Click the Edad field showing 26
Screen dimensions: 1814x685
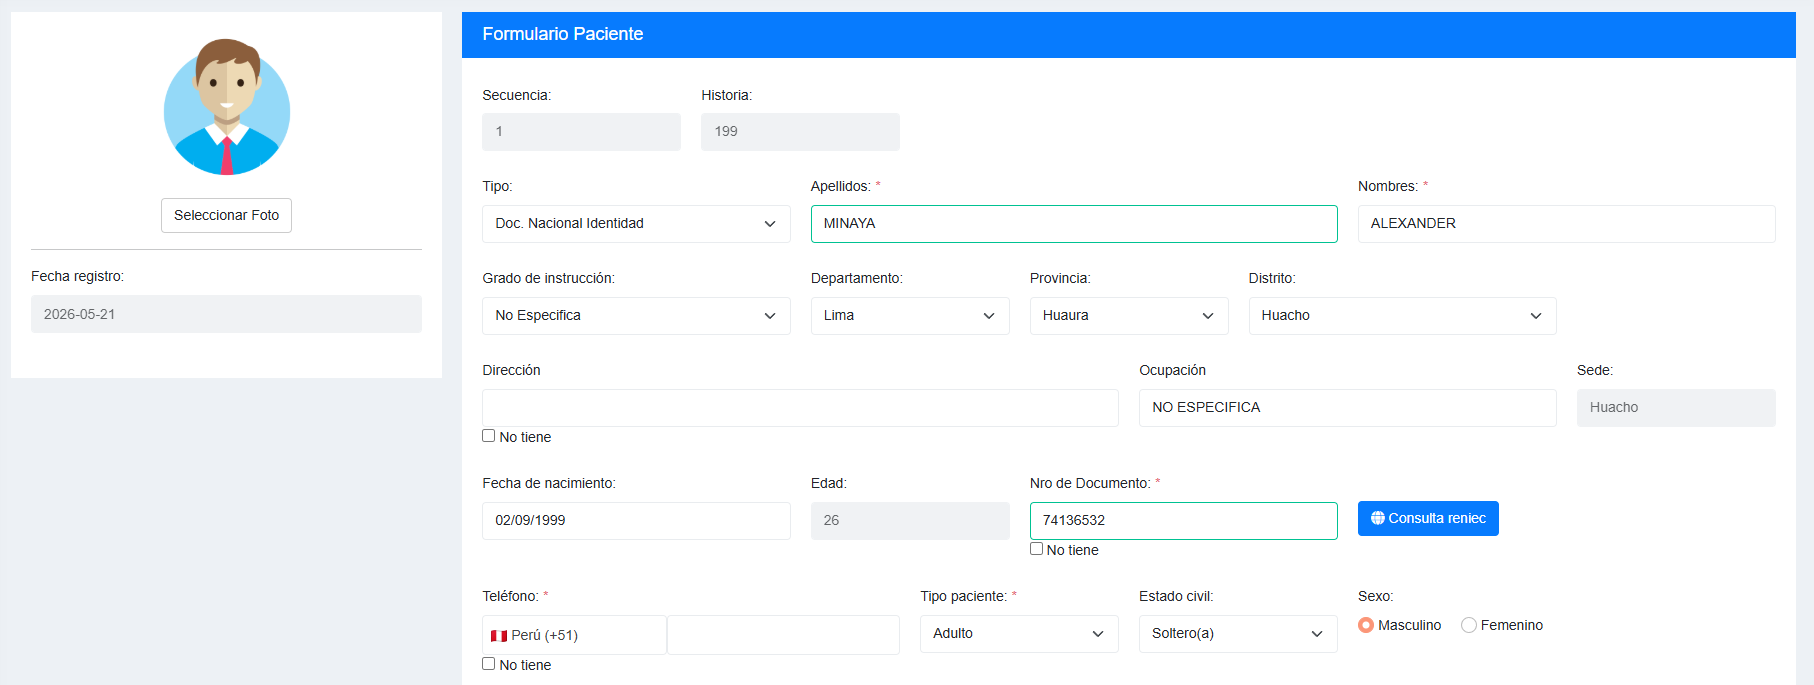pos(910,521)
